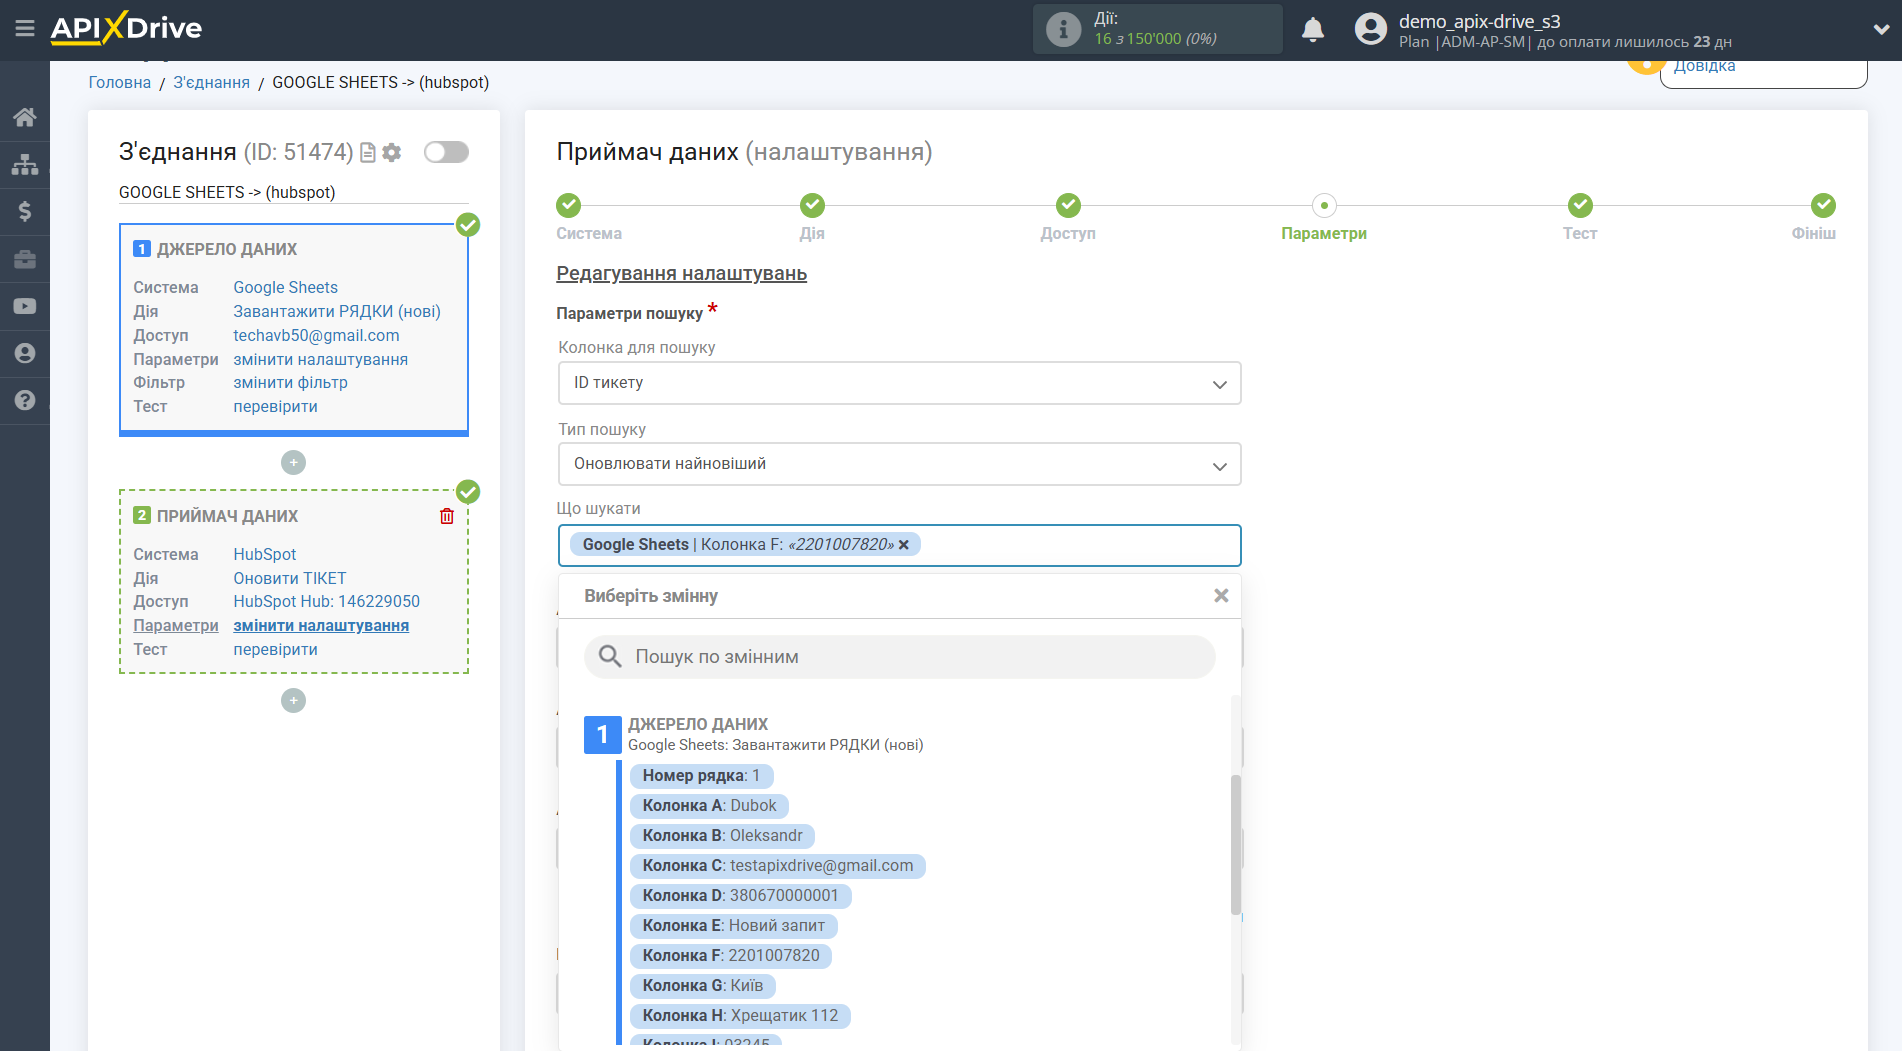
Task: Open the Колонка для пошуку dropdown
Action: (x=899, y=383)
